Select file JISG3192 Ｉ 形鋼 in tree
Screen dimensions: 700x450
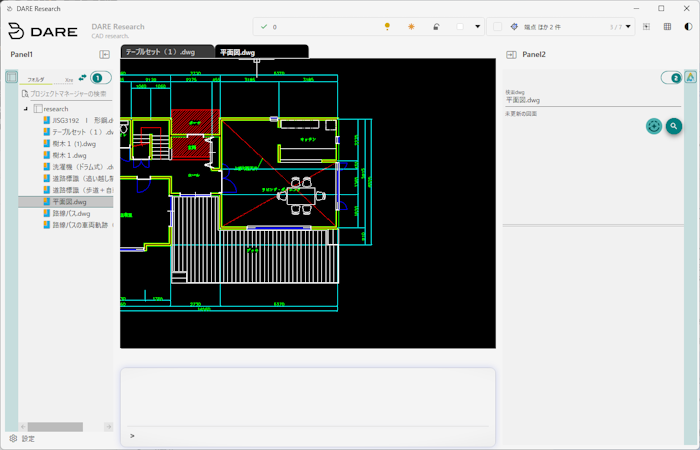(82, 121)
